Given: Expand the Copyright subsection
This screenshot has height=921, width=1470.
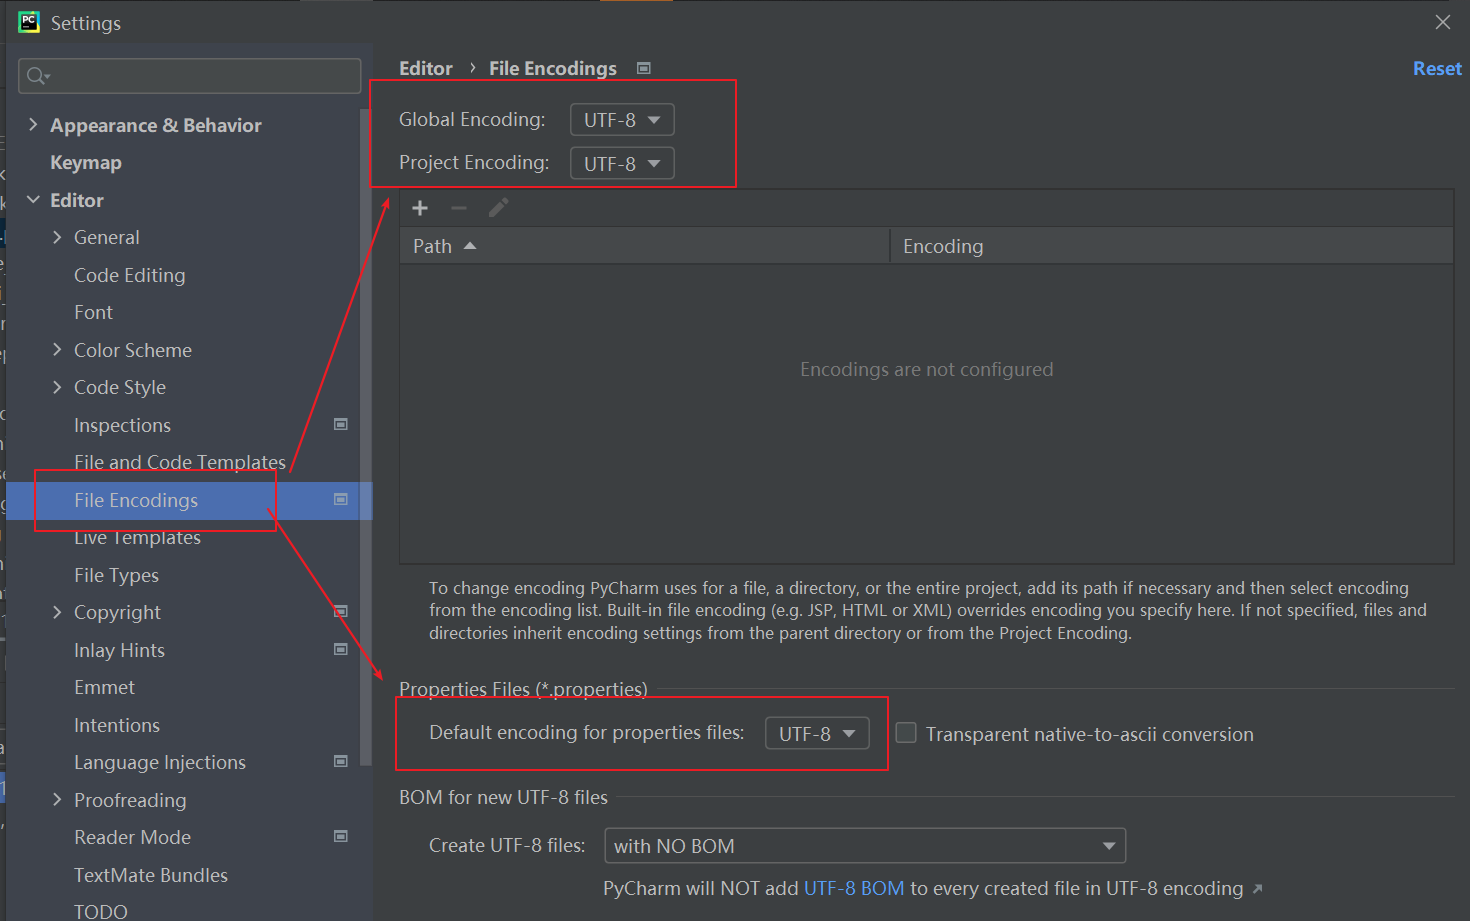Looking at the screenshot, I should click(x=57, y=612).
